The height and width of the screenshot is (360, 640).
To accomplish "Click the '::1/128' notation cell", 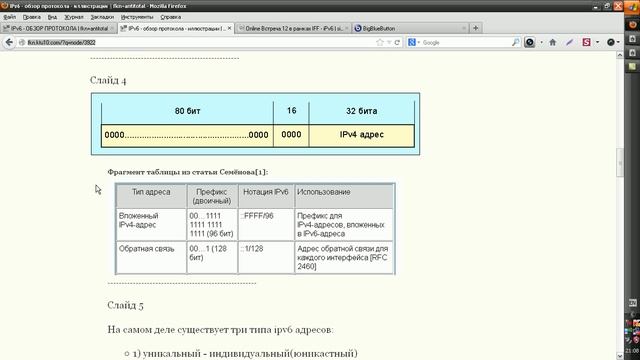I will [266, 258].
